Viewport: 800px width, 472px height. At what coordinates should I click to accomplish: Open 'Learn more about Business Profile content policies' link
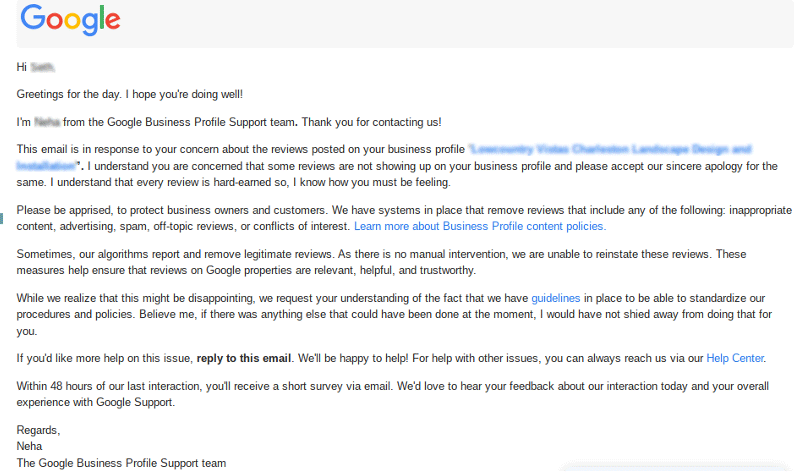(x=480, y=226)
